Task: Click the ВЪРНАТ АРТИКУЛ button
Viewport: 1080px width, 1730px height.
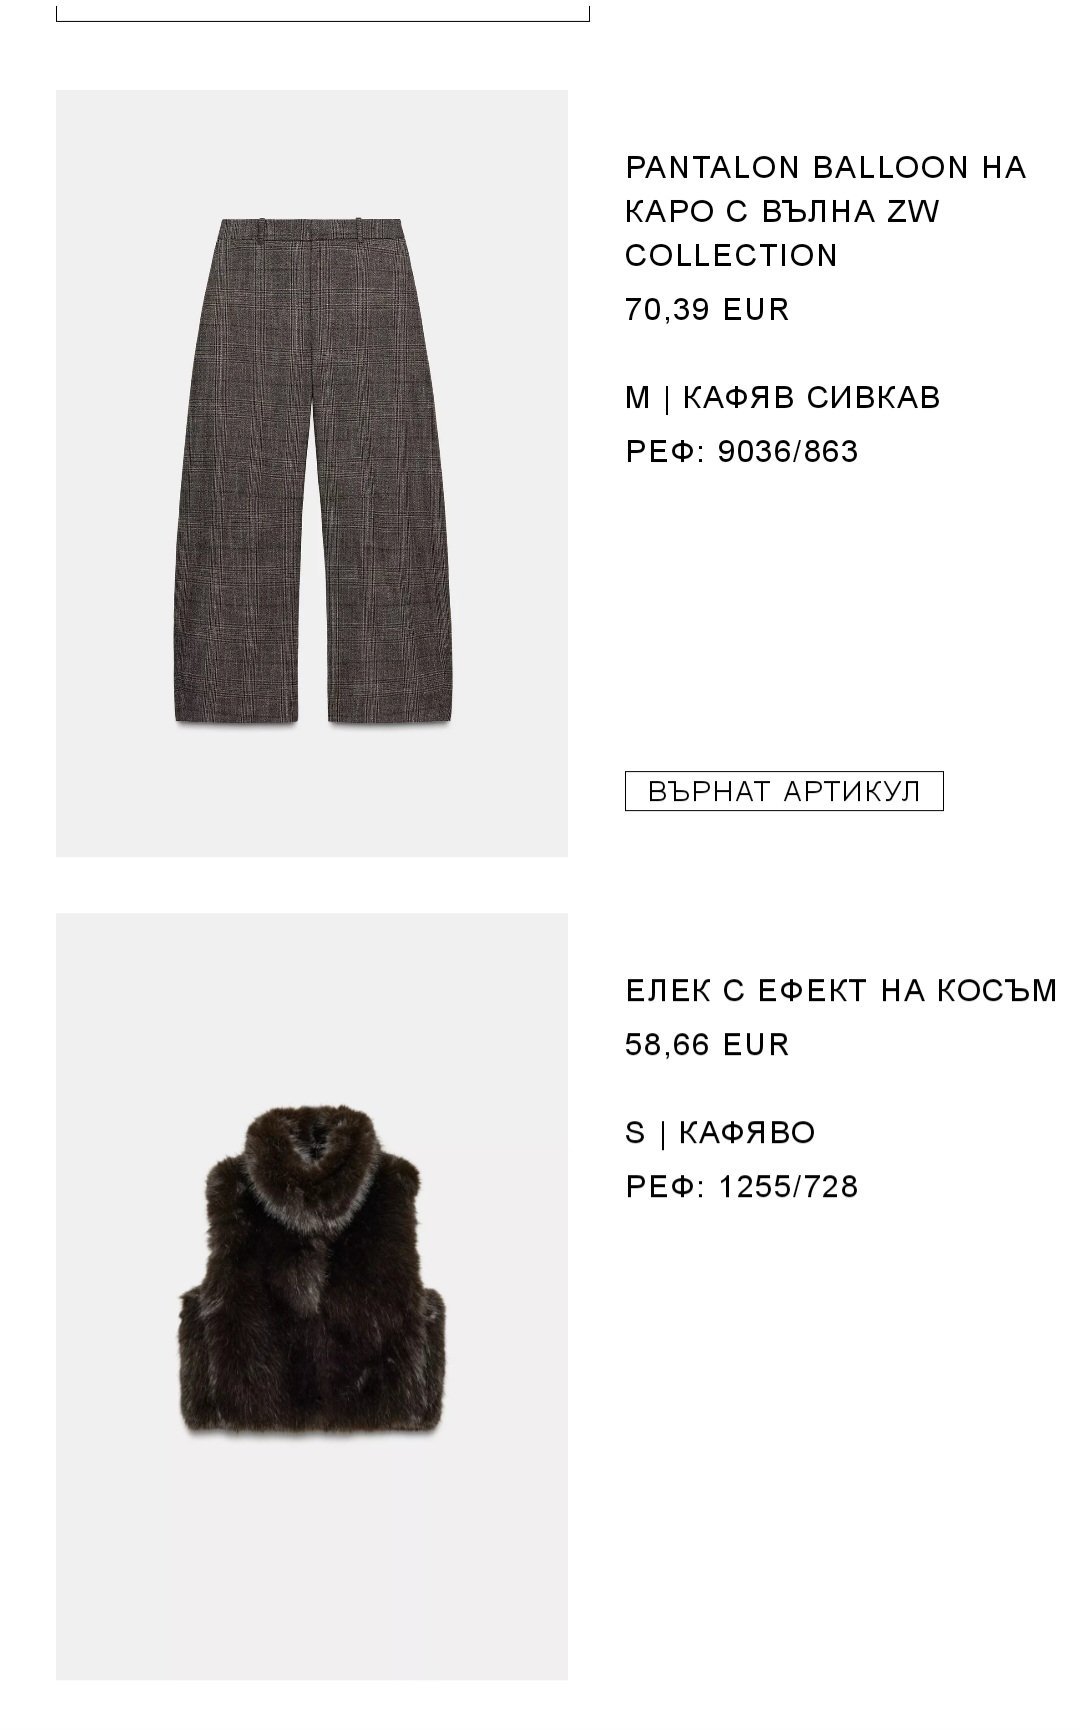Action: click(784, 791)
